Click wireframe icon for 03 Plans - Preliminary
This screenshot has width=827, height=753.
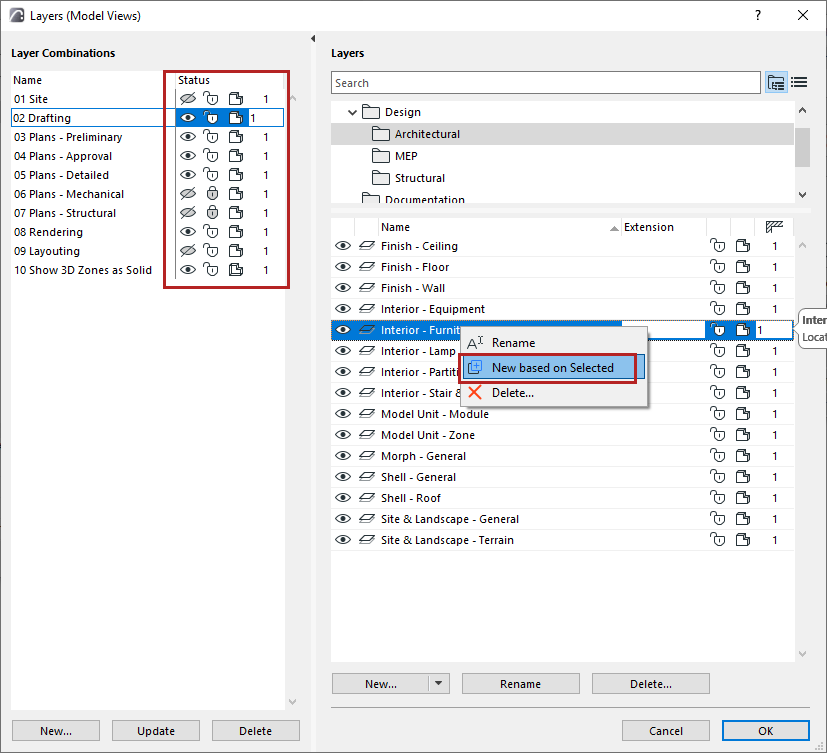[236, 137]
